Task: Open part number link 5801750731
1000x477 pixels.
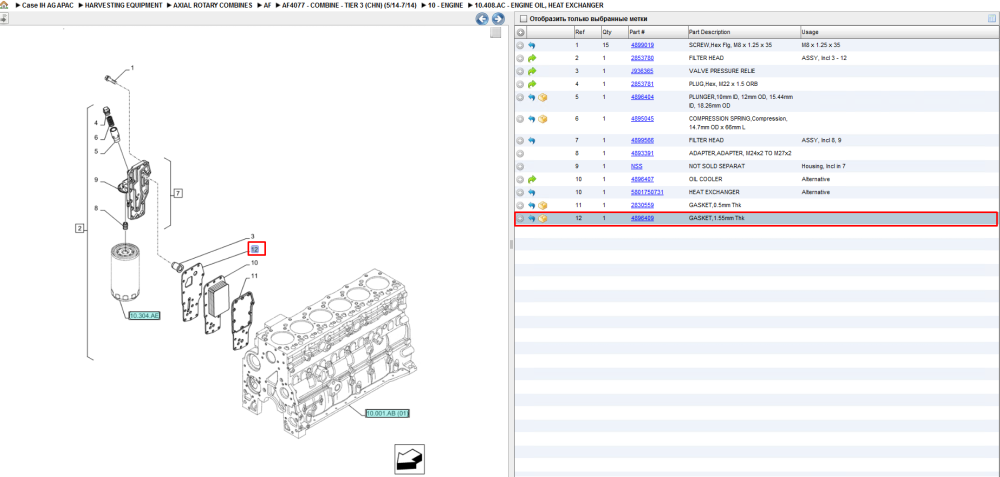Action: (647, 192)
